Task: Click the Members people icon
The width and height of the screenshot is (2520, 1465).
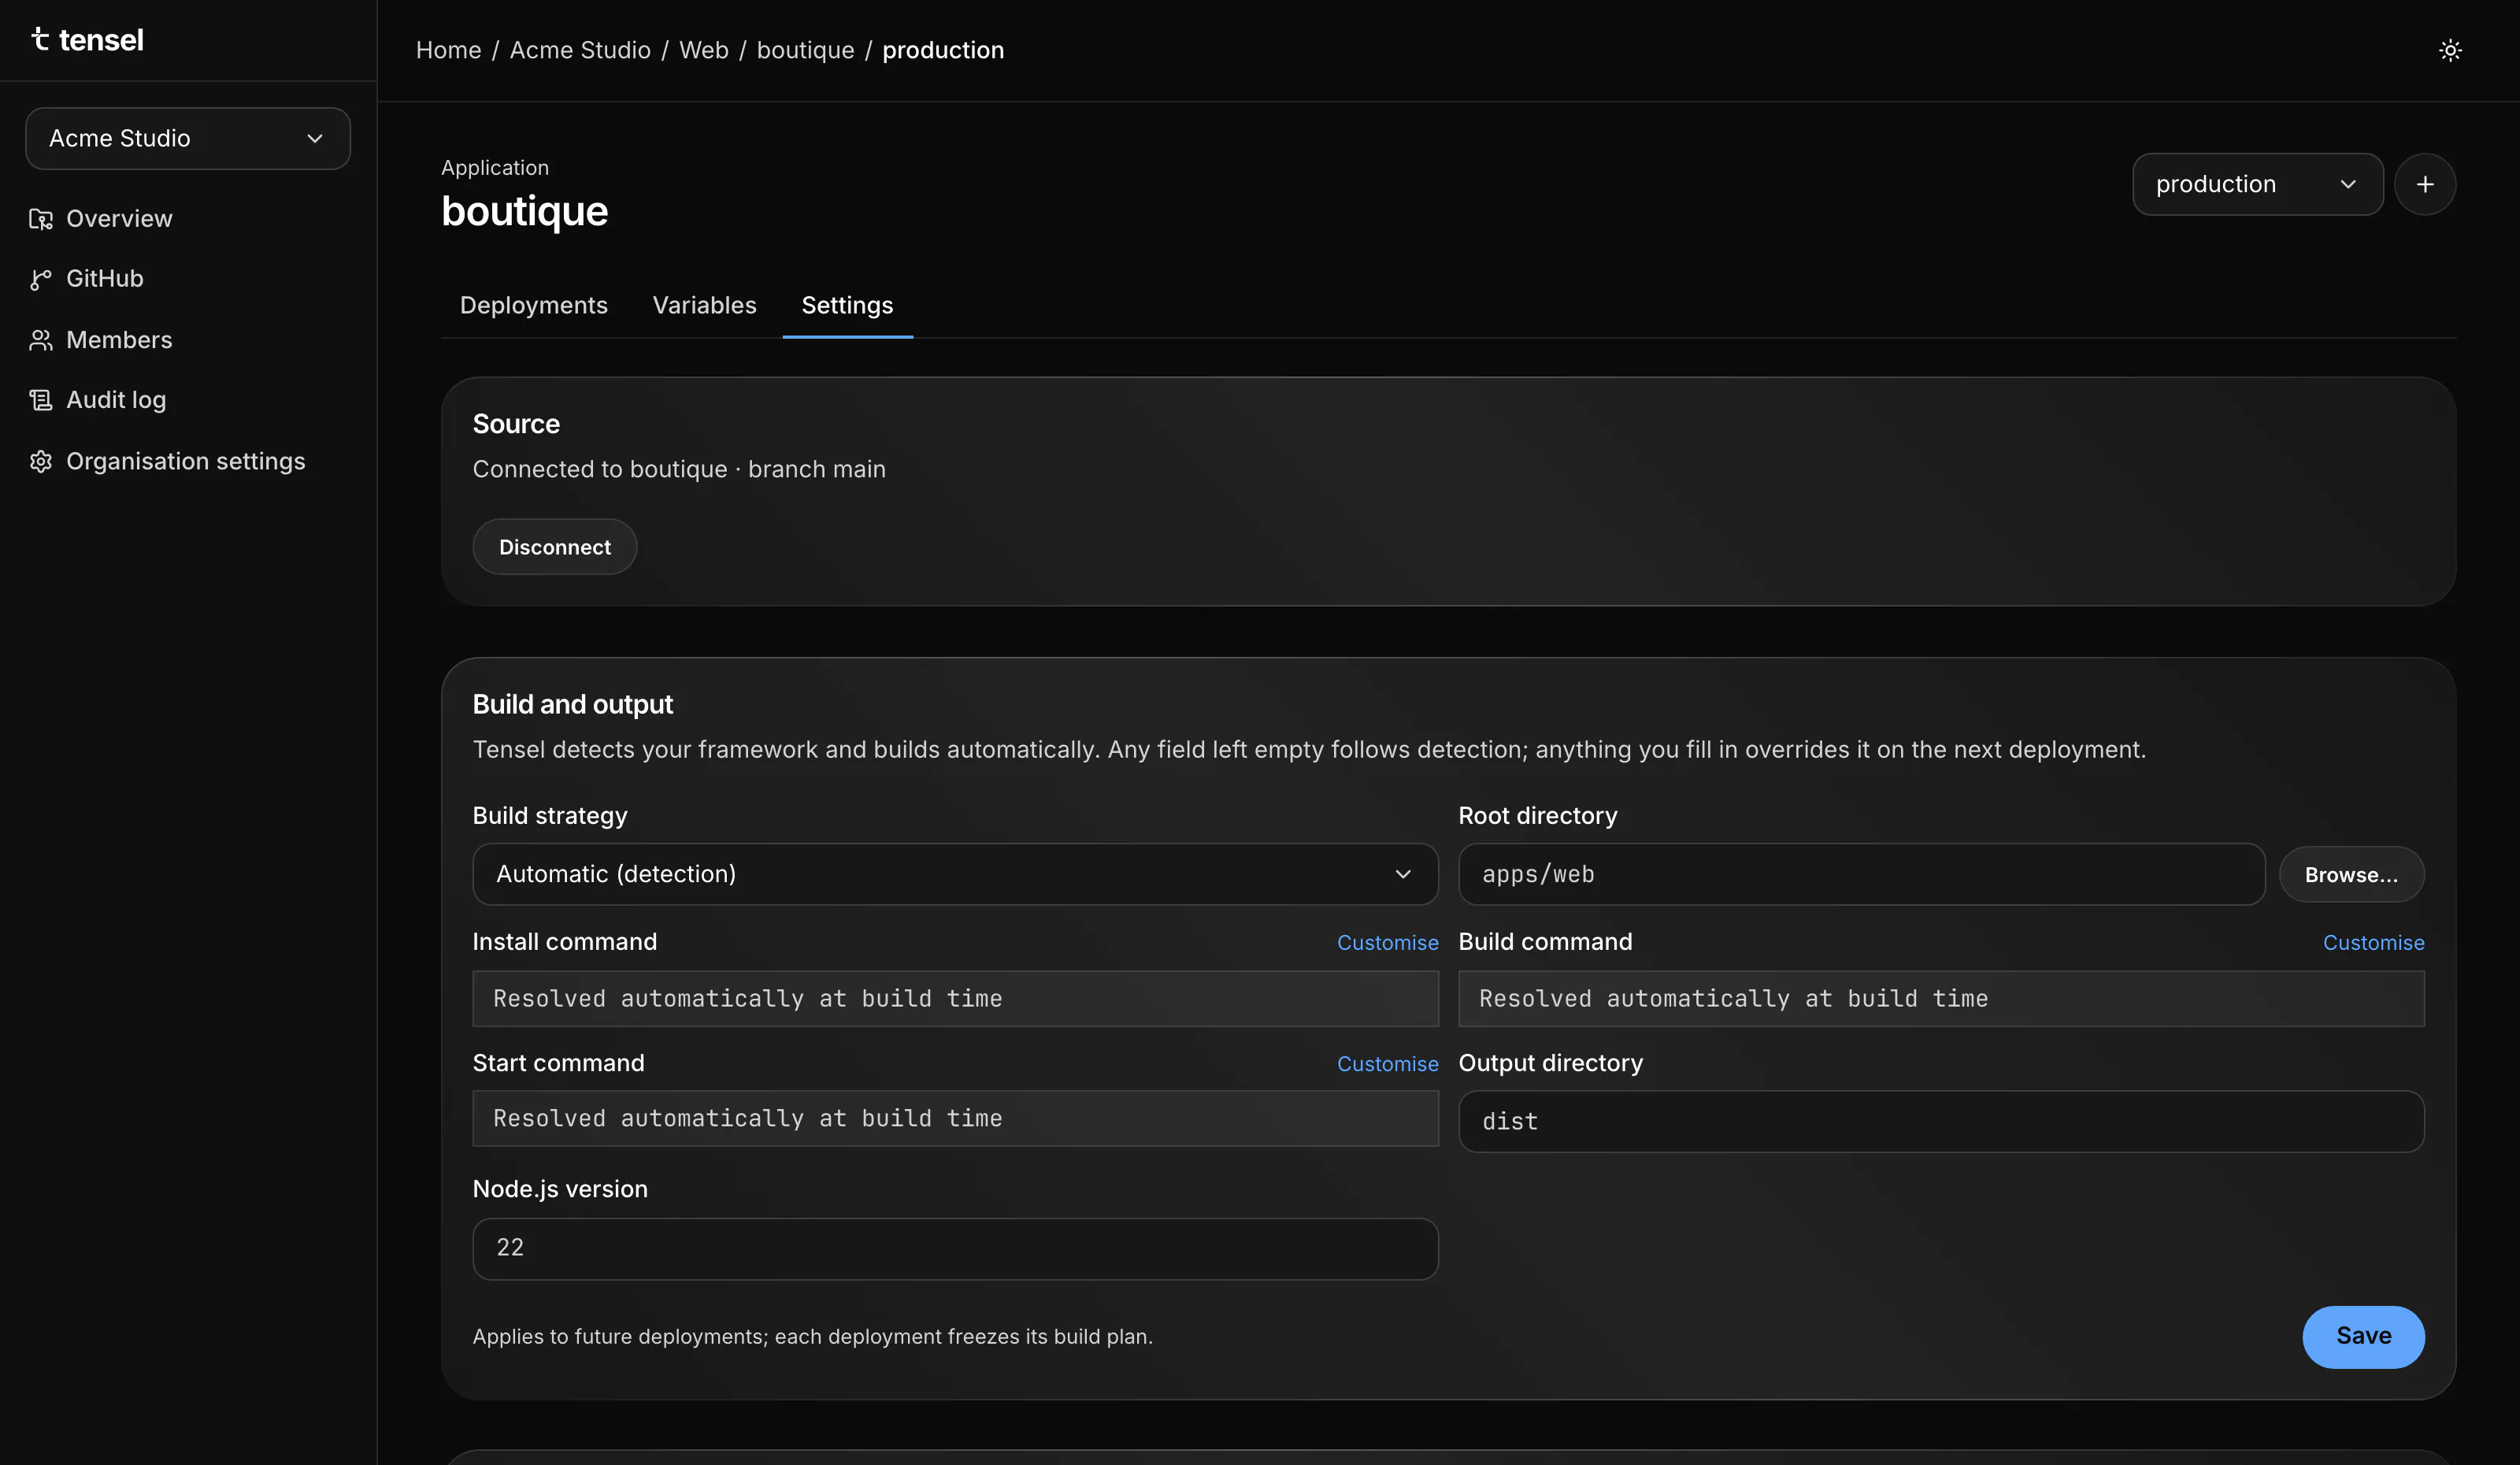Action: (40, 340)
